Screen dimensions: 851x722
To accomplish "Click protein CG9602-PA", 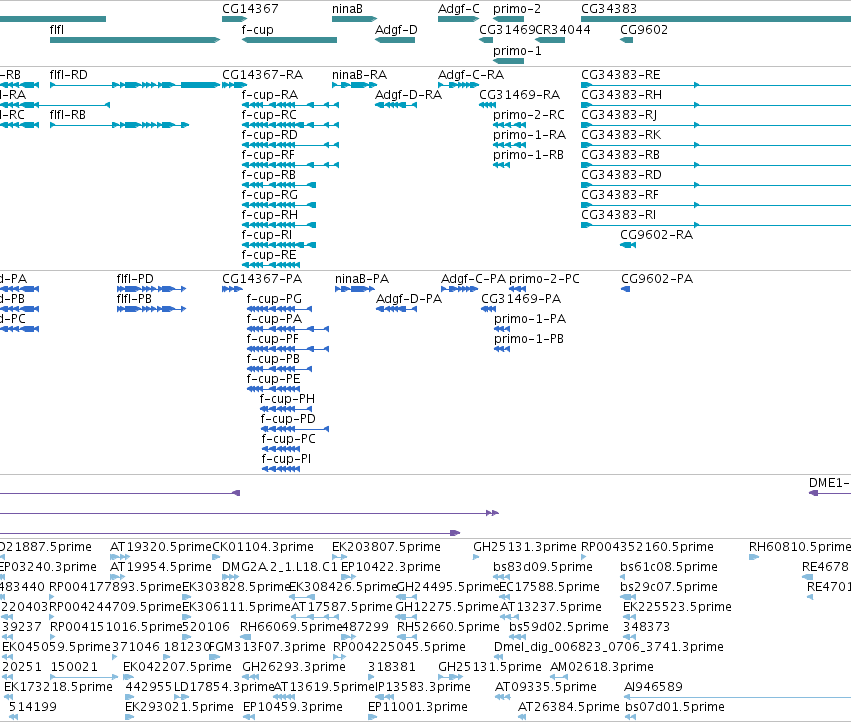I will (x=657, y=278).
